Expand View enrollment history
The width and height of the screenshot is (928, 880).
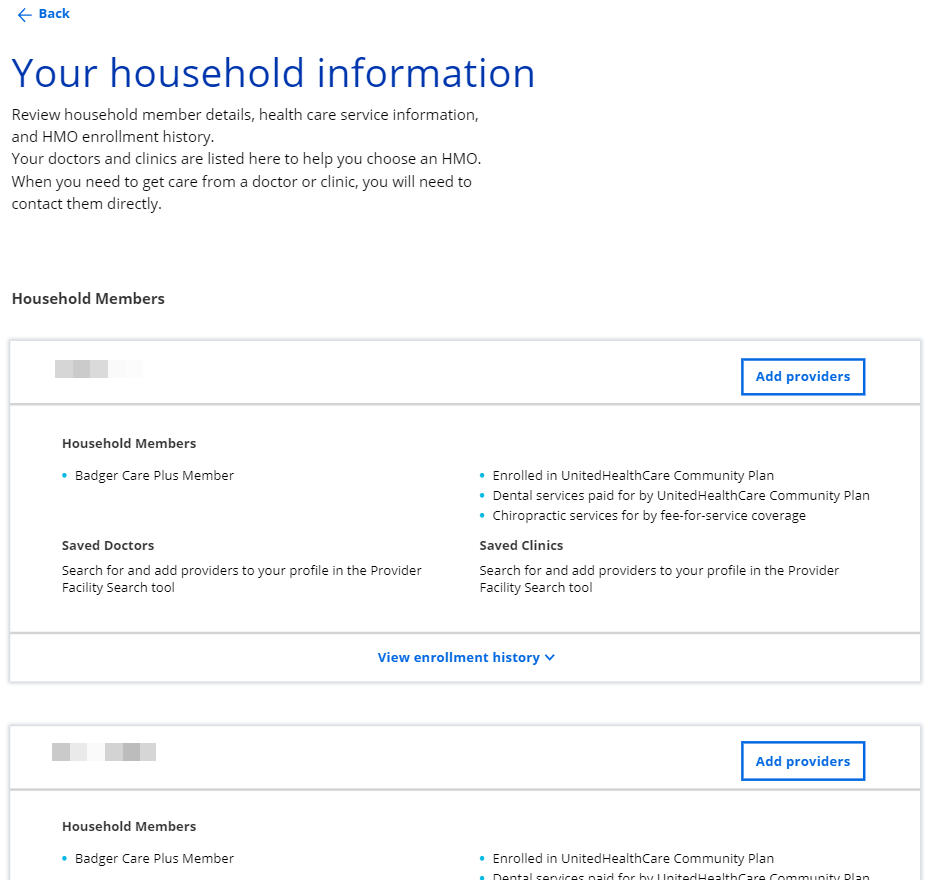click(x=459, y=658)
